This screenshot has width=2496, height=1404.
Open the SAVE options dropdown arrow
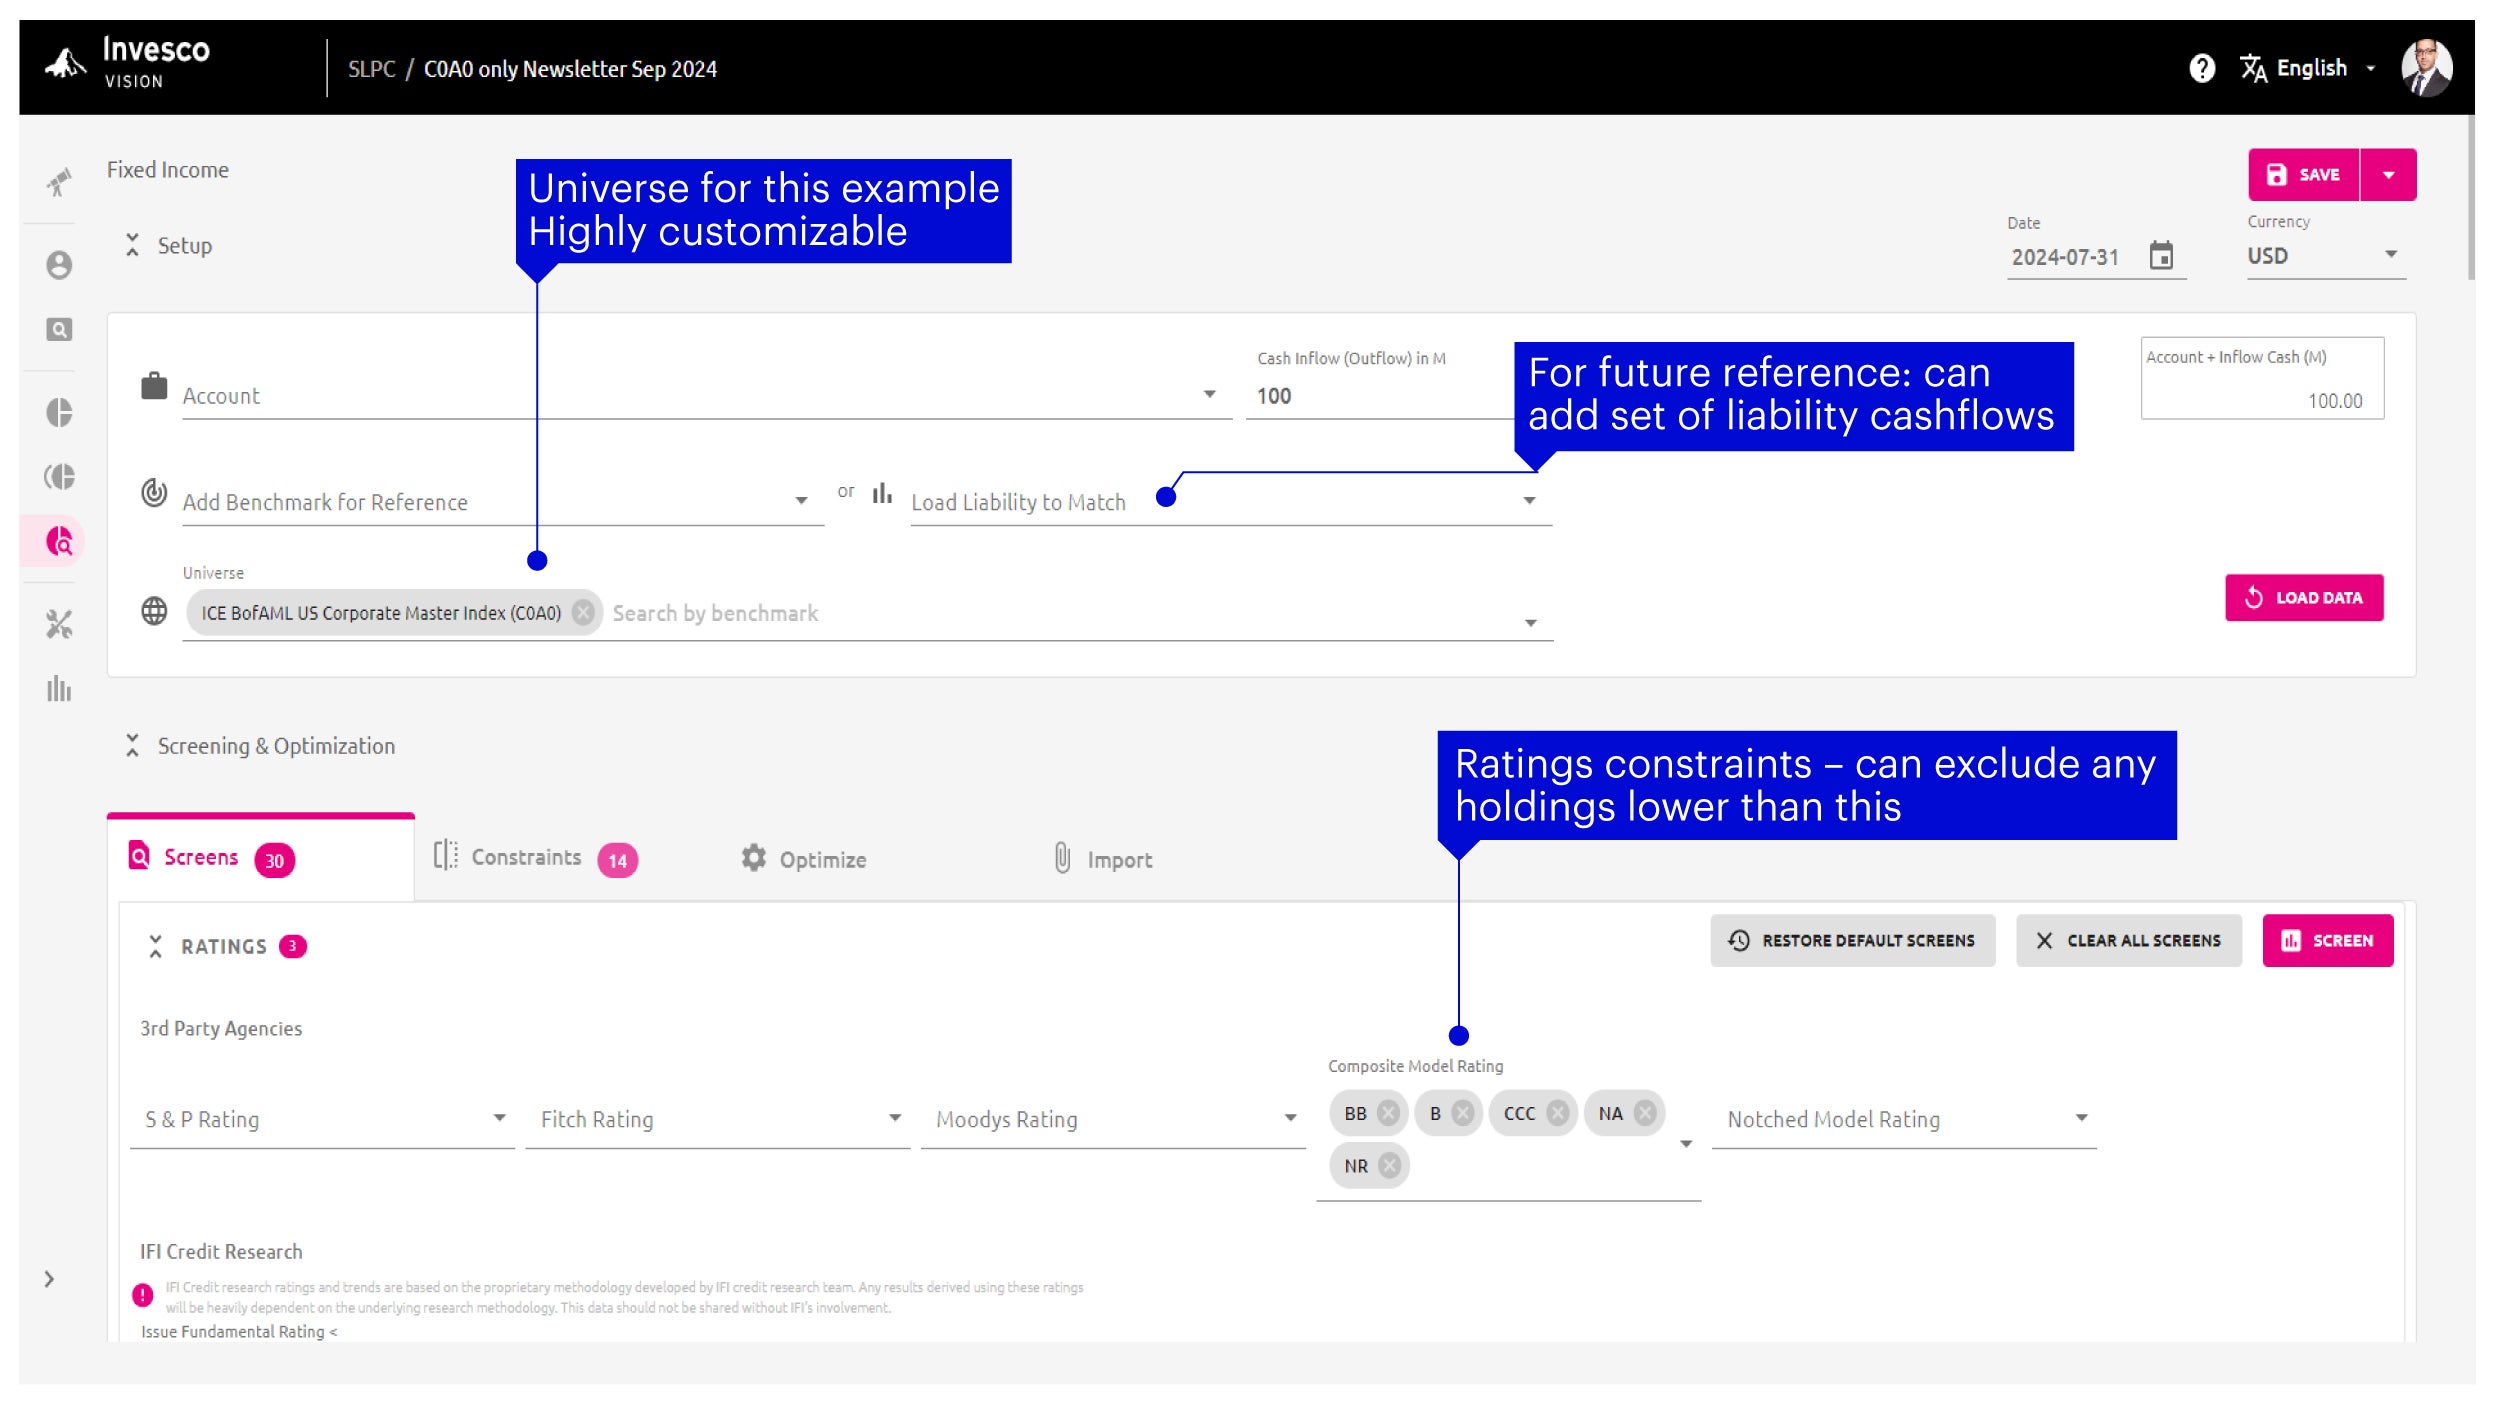[2388, 175]
